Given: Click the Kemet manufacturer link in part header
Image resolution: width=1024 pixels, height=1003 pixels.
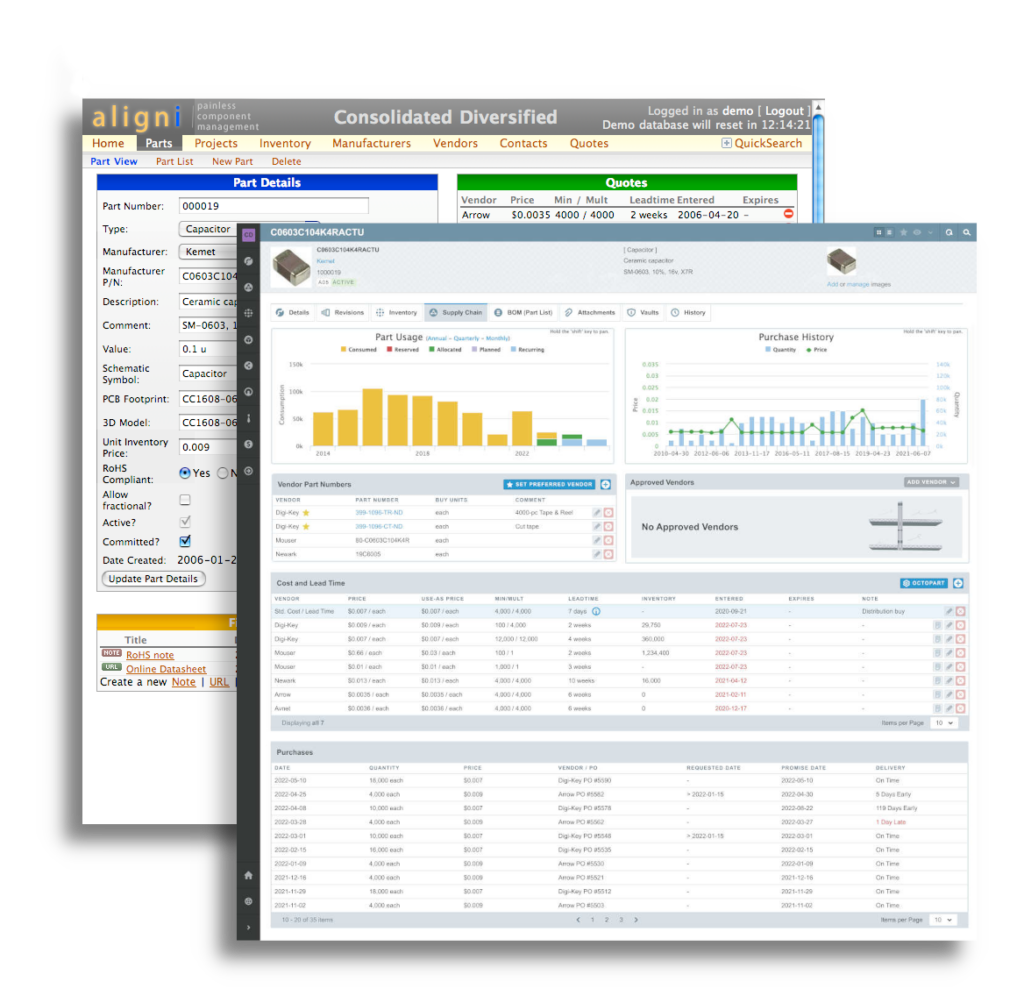Looking at the screenshot, I should pos(325,261).
